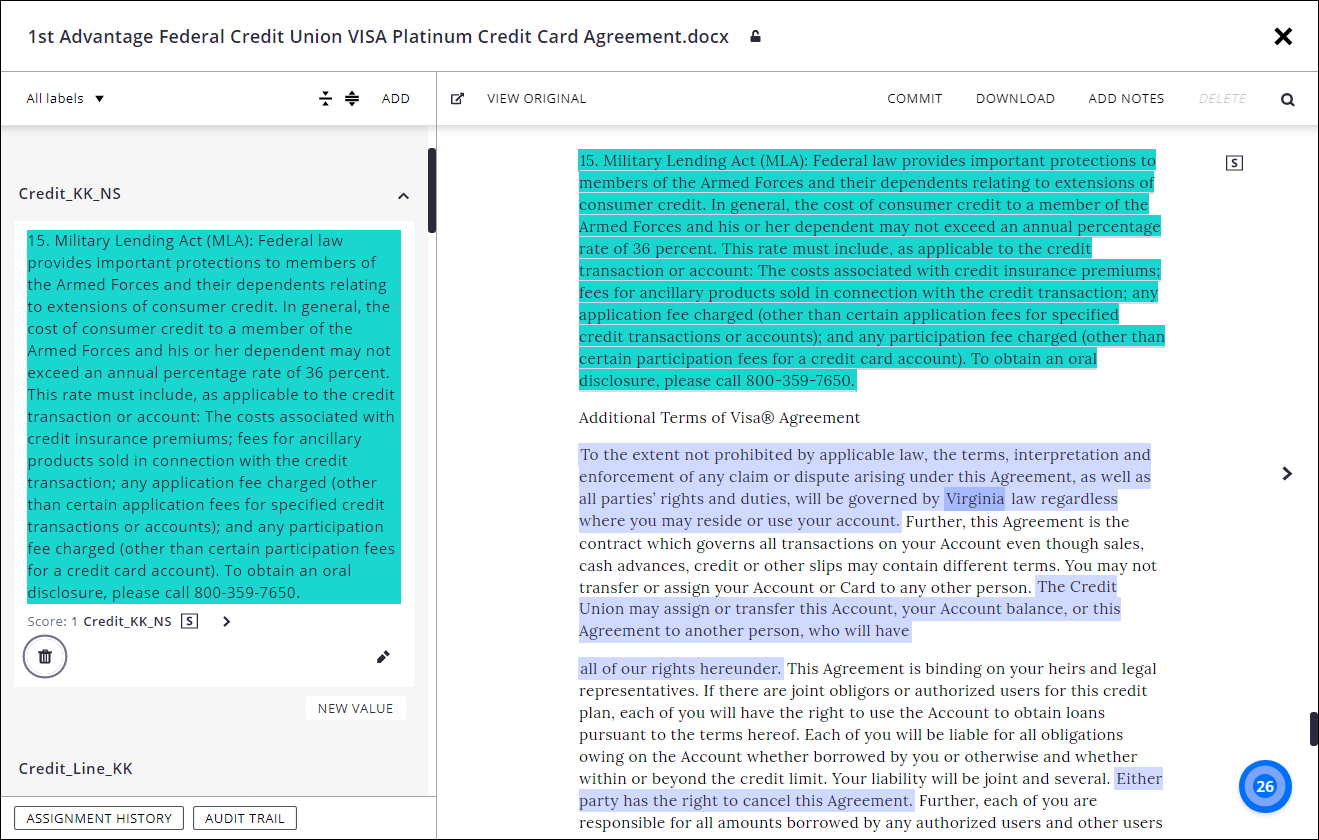Click the blue 26 notification badge
Viewport: 1319px width, 840px height.
point(1265,786)
